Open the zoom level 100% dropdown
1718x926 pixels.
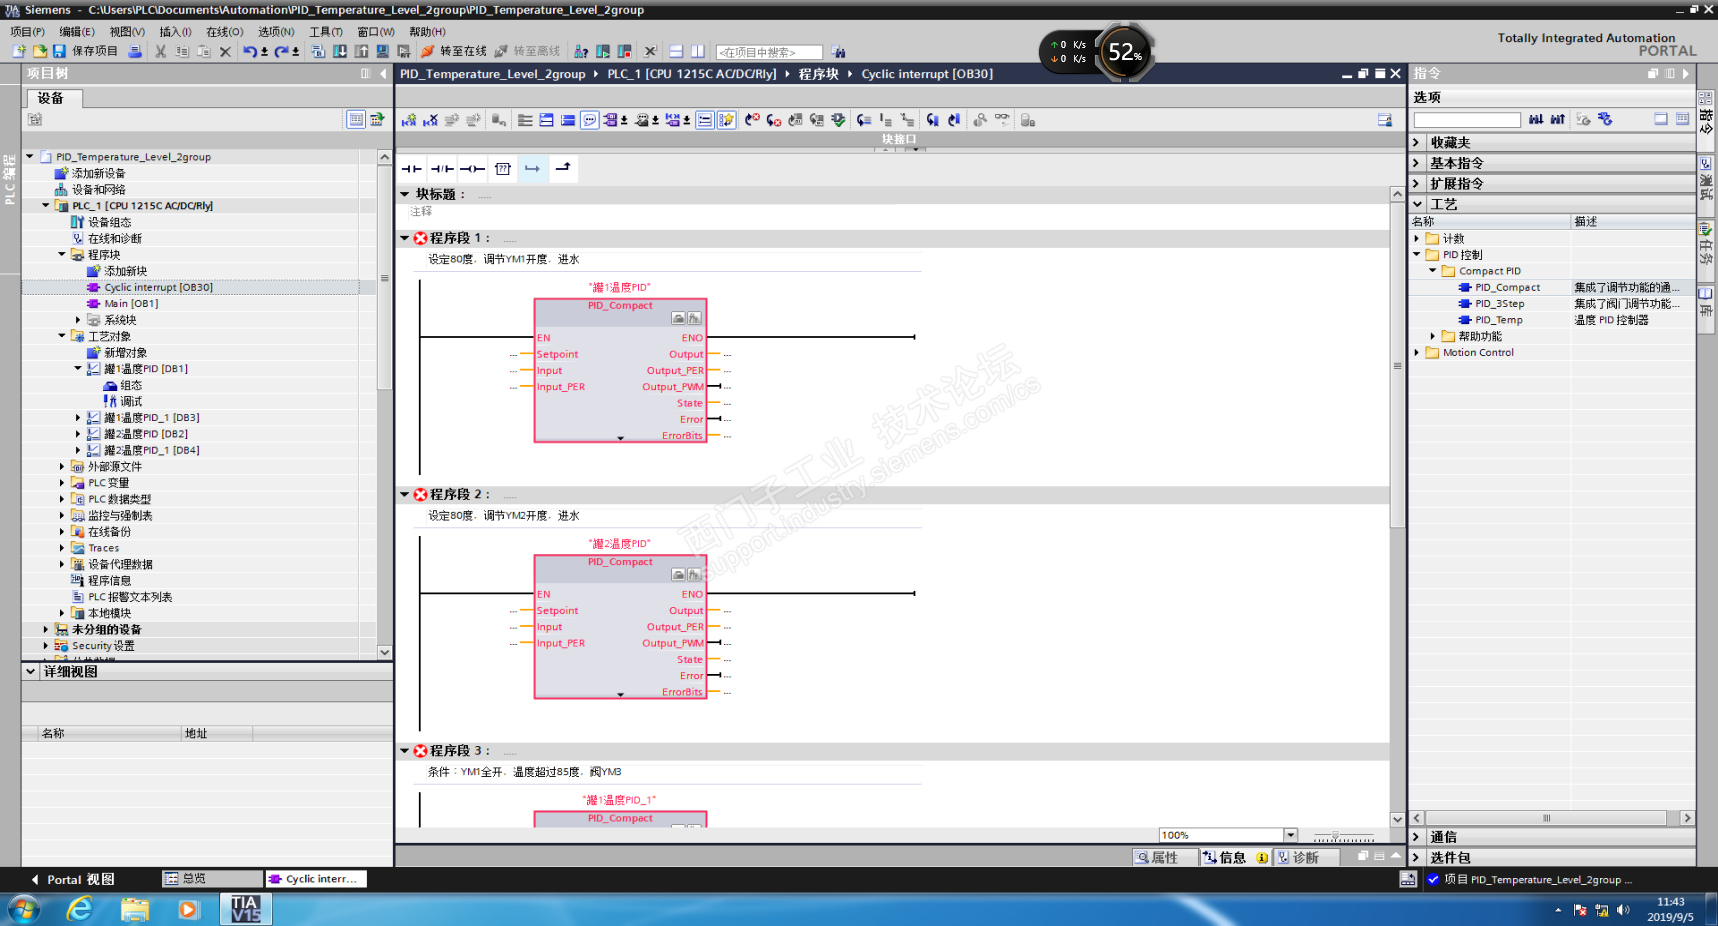click(x=1290, y=835)
